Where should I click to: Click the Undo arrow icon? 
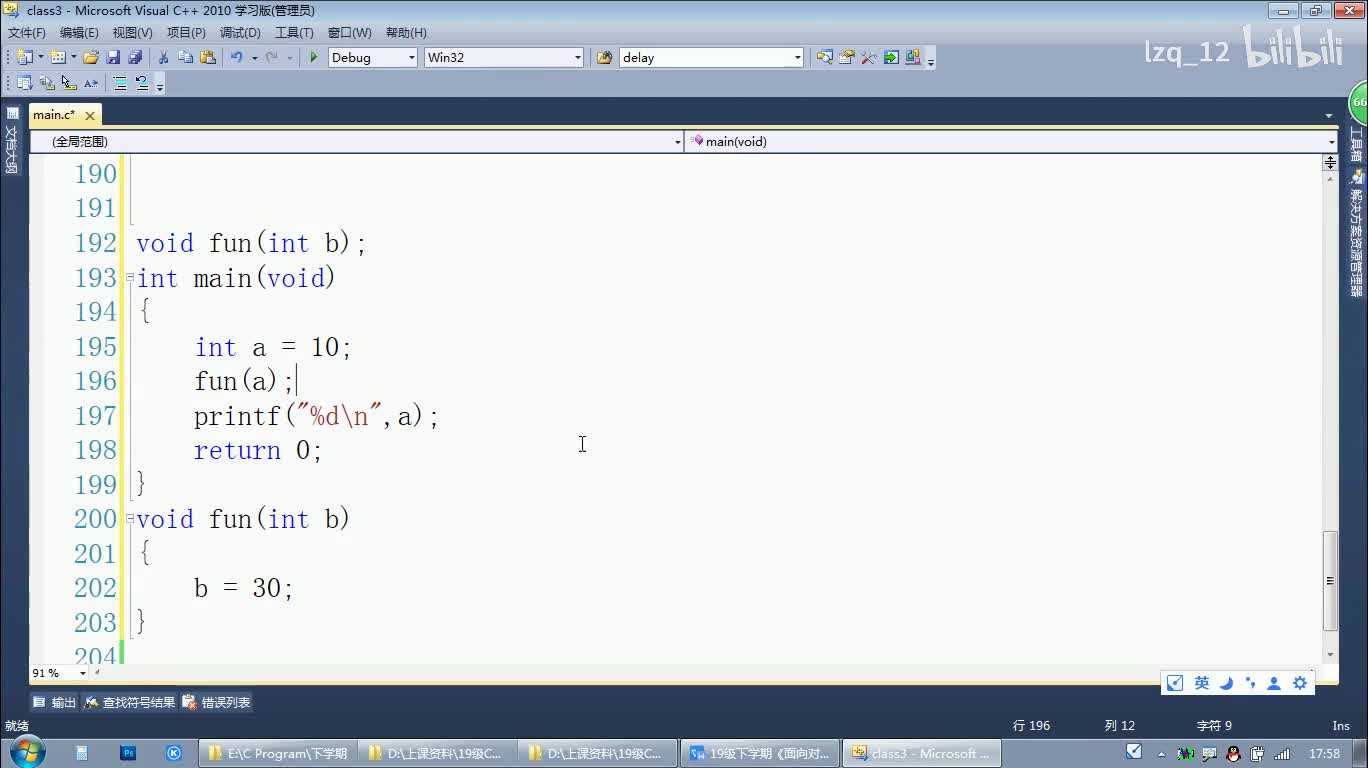click(x=237, y=58)
